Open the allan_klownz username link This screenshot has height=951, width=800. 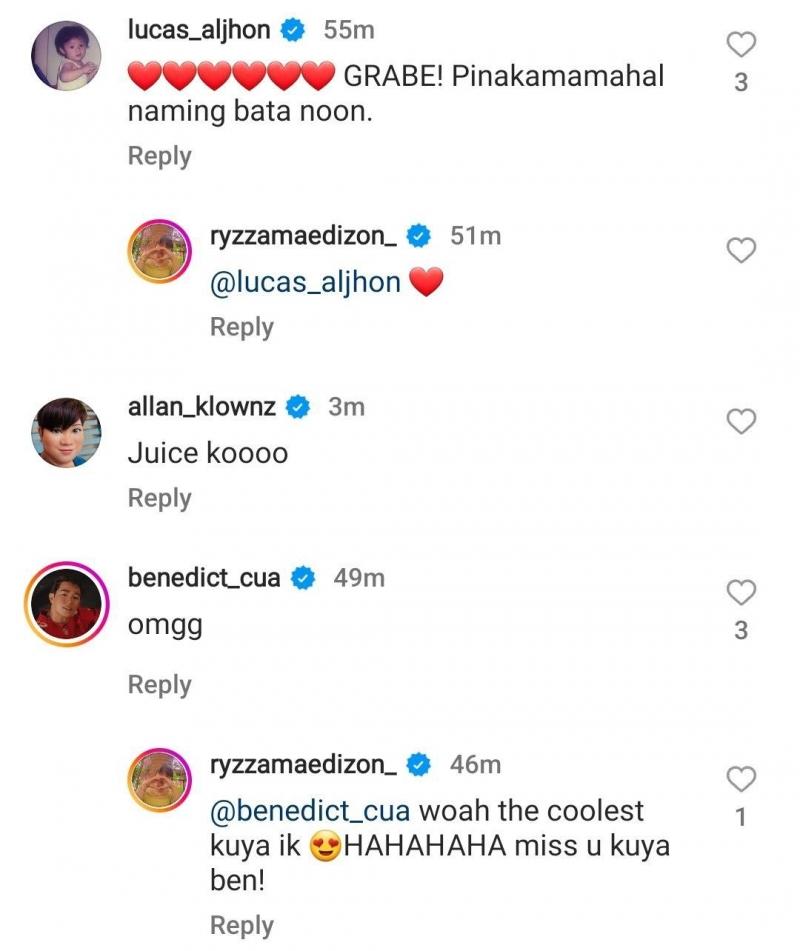coord(202,406)
